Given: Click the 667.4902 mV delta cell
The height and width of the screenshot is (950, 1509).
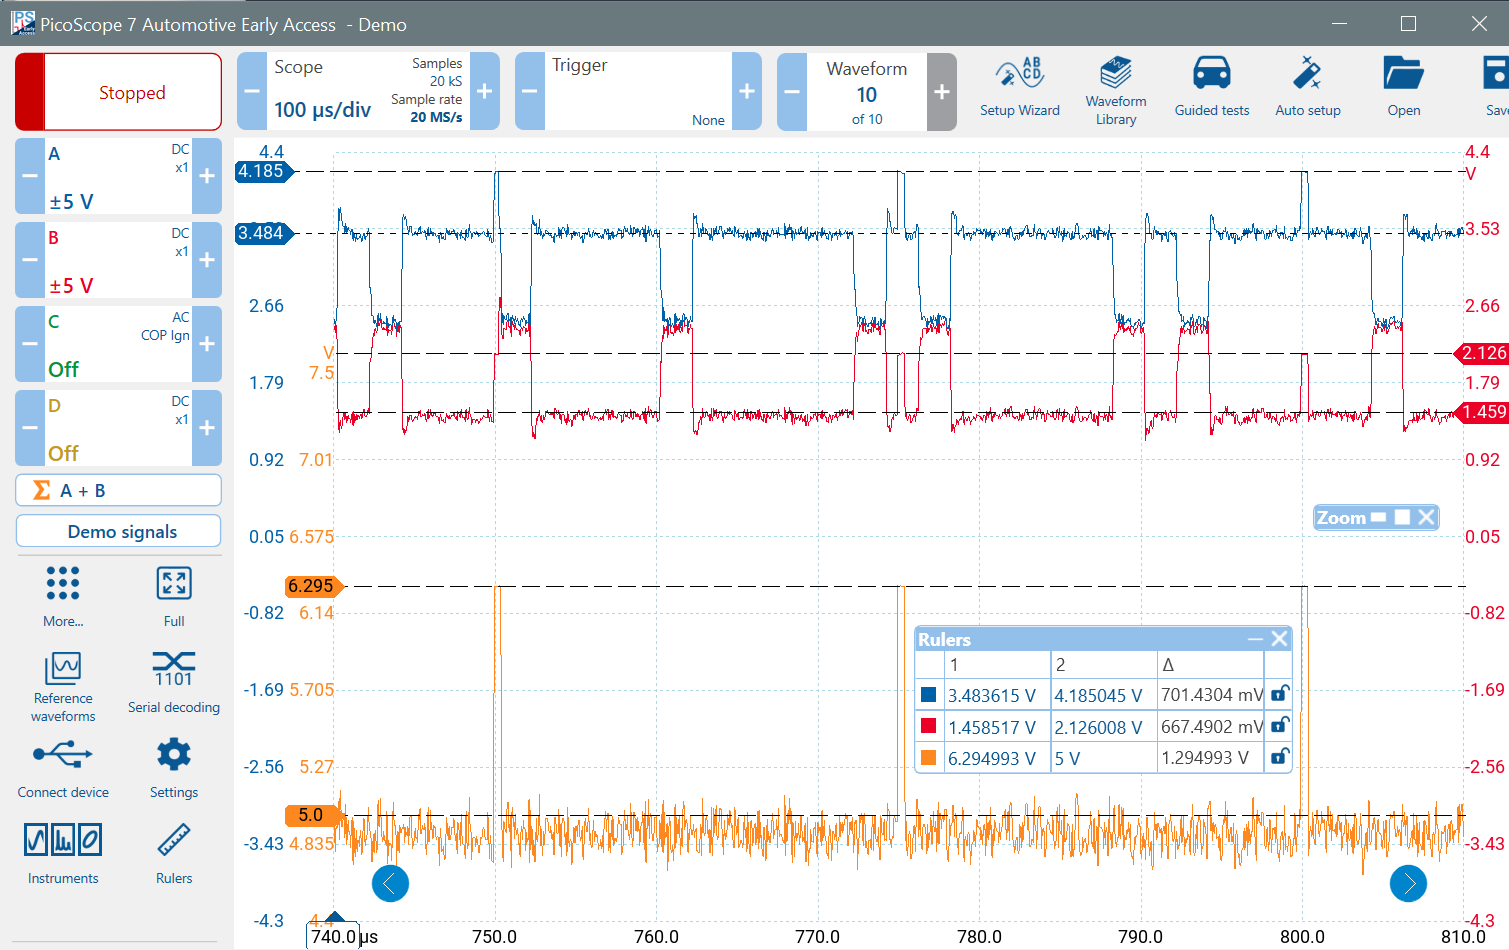Looking at the screenshot, I should pos(1210,727).
